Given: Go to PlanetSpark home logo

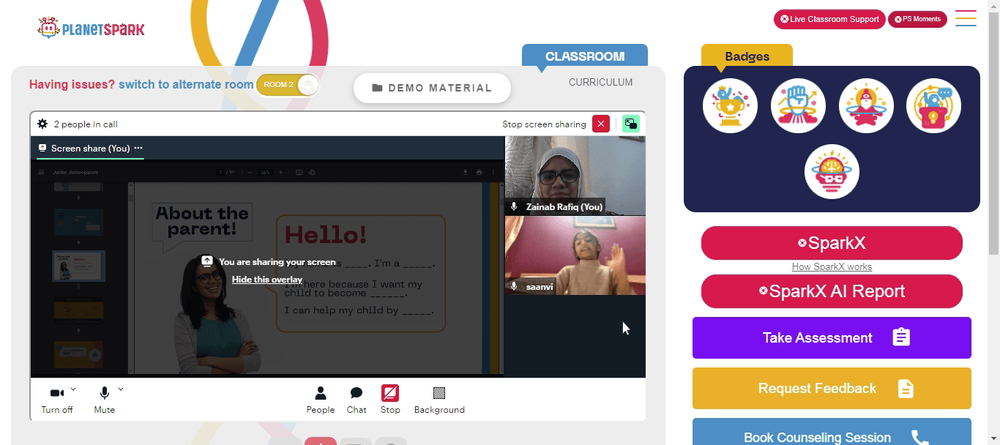Looking at the screenshot, I should (91, 28).
